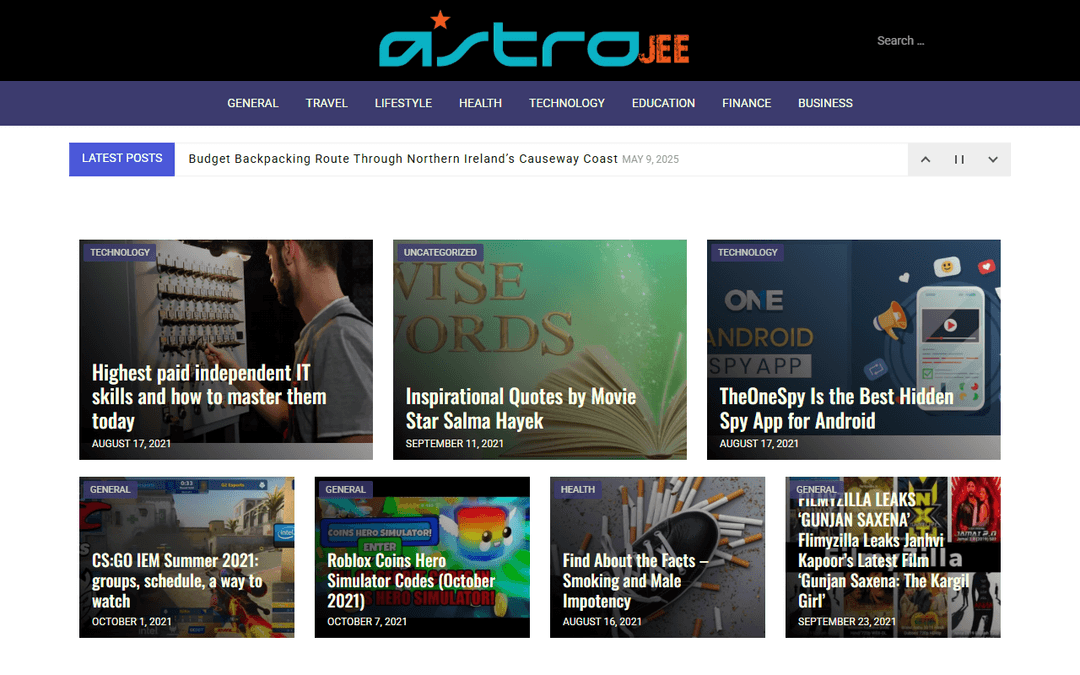Viewport: 1080px width, 675px height.
Task: Click the October 7, 2021 date
Action: [x=367, y=621]
